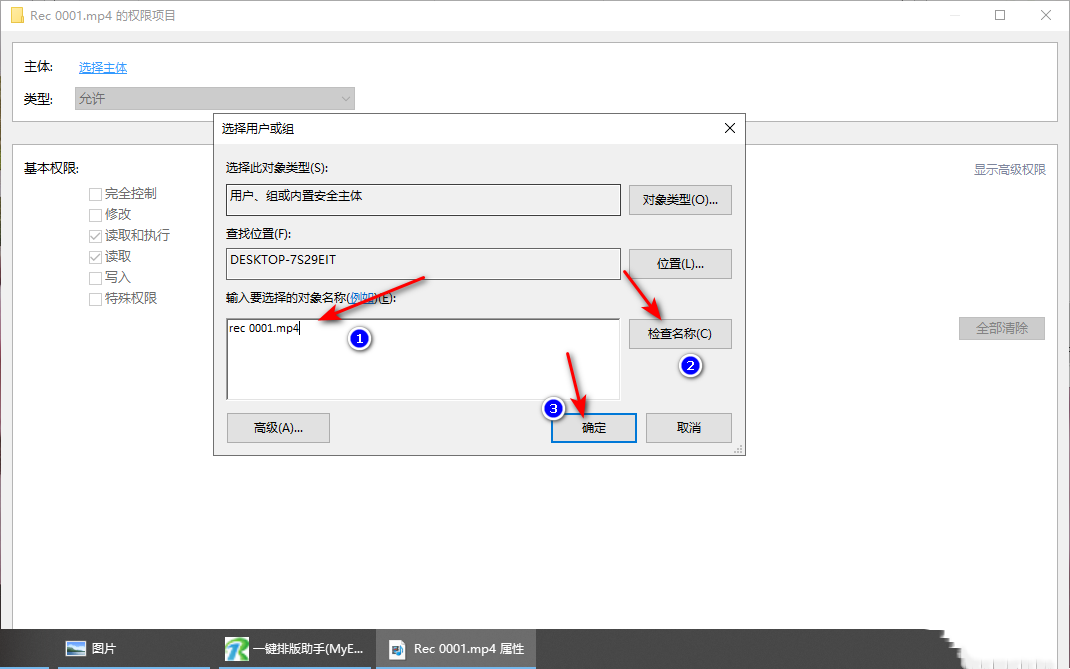The height and width of the screenshot is (669, 1070).
Task: Click the 查找位置 DESKTOP-7S29EIT field
Action: [x=423, y=264]
